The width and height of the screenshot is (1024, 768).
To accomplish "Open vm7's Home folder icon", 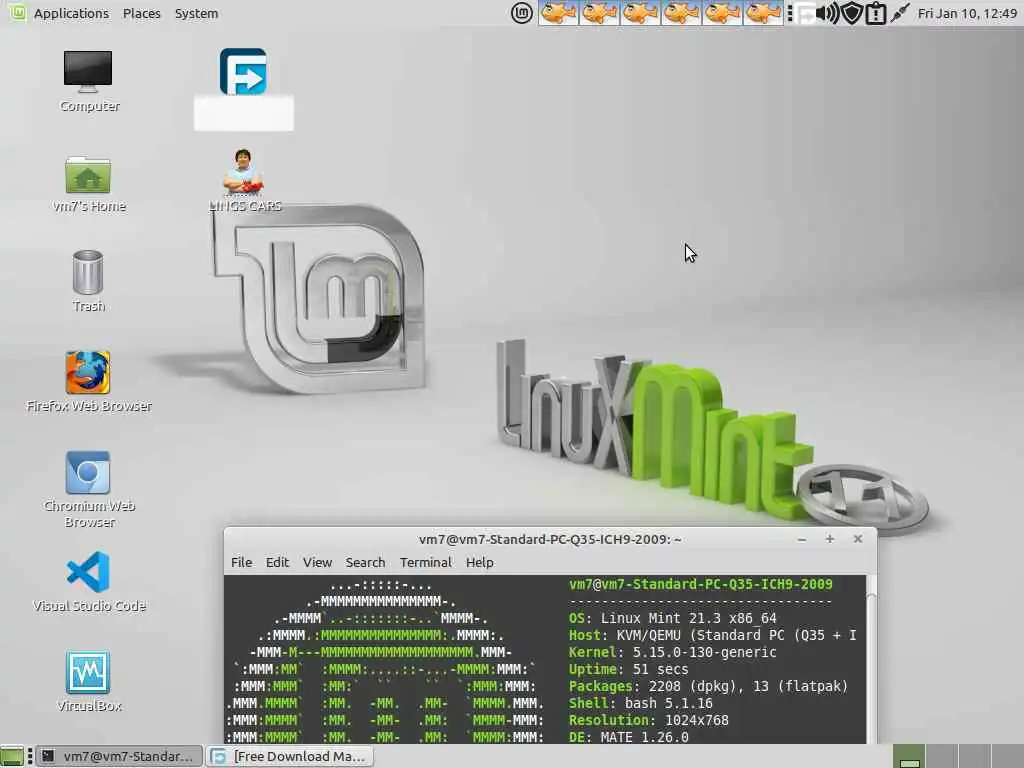I will [x=88, y=184].
